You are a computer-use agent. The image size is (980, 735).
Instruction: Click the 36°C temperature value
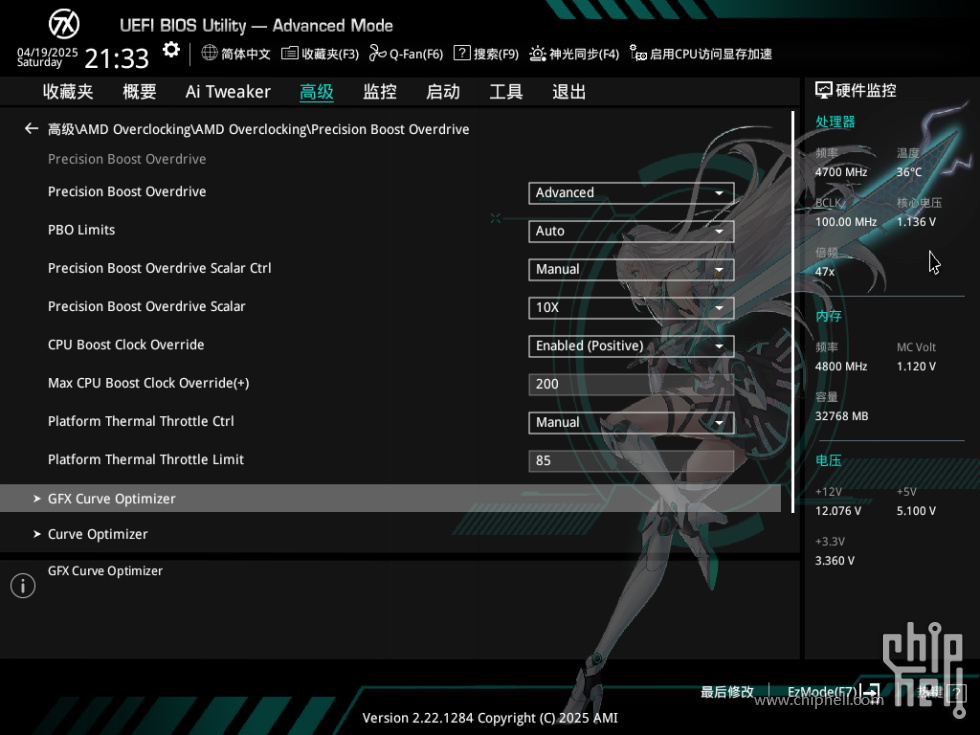click(909, 172)
